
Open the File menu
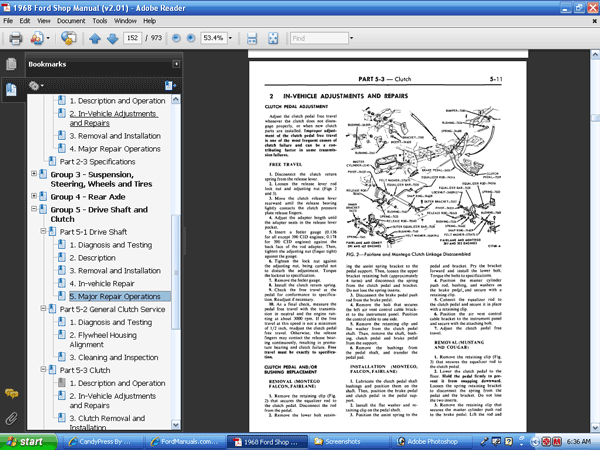8,21
